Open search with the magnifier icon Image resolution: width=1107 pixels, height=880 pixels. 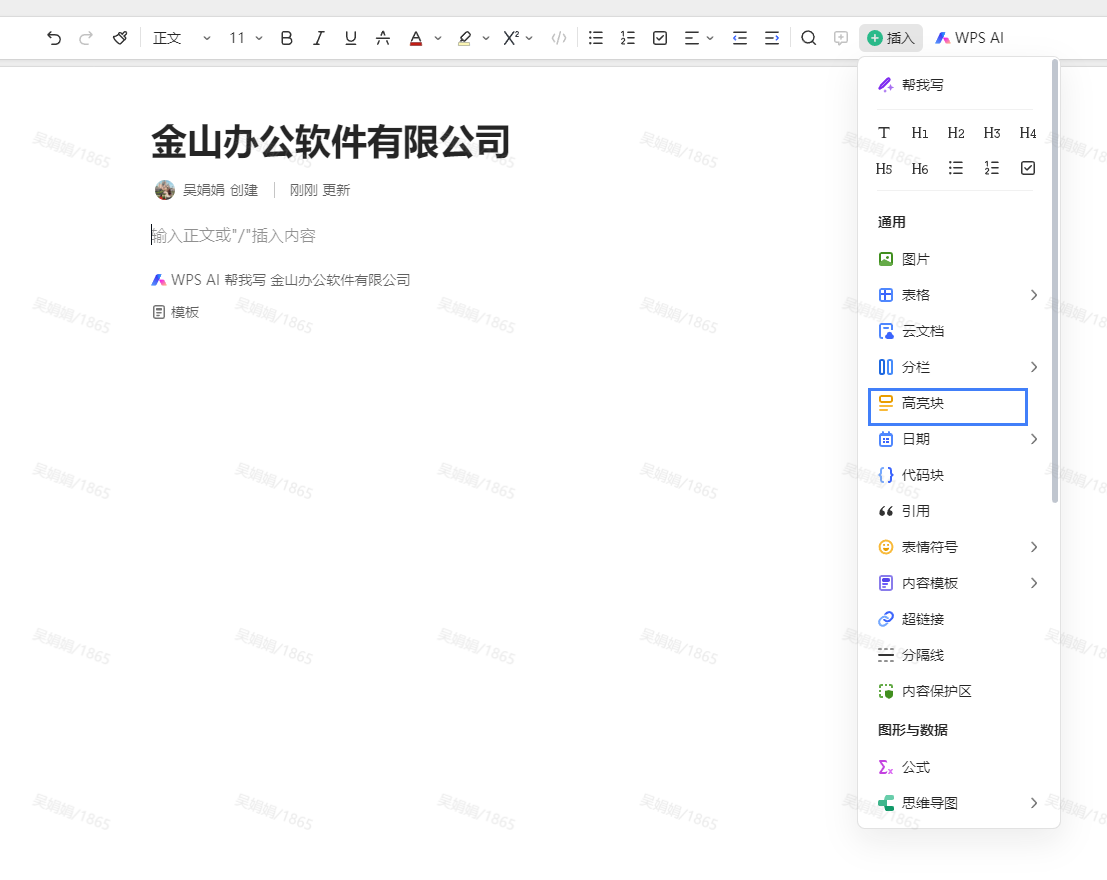click(809, 38)
